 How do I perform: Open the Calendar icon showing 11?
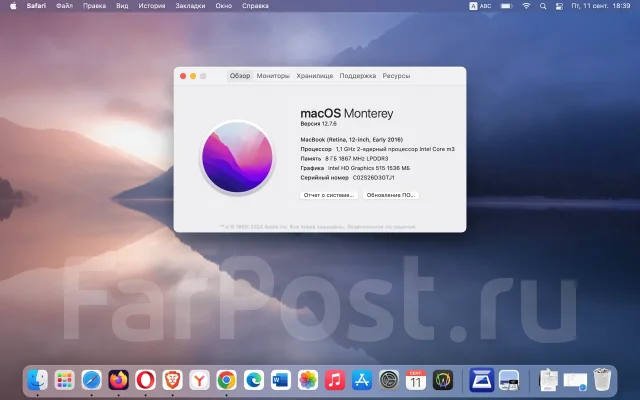tap(416, 380)
